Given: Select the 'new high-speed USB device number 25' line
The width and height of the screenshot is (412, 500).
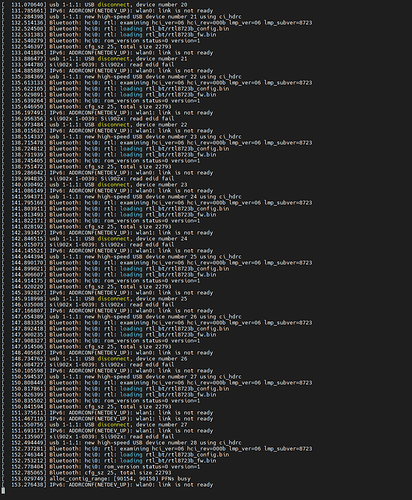Looking at the screenshot, I should (121, 257).
